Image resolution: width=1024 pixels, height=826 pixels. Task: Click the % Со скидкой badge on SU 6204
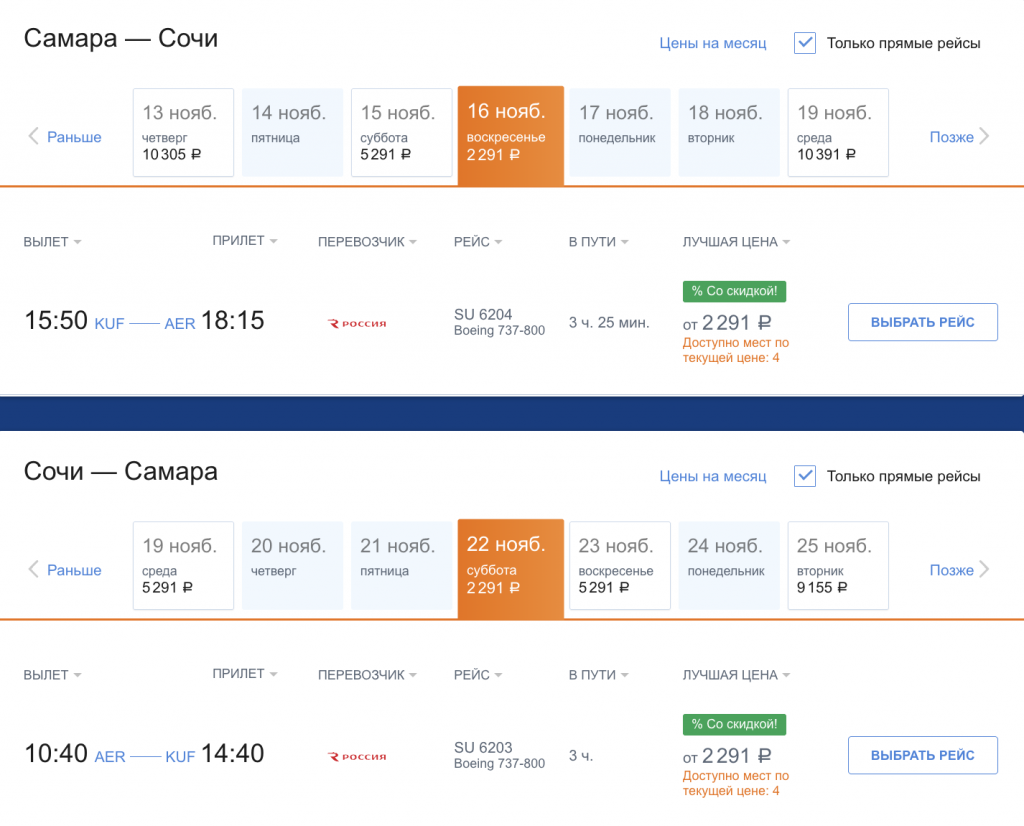coord(735,291)
